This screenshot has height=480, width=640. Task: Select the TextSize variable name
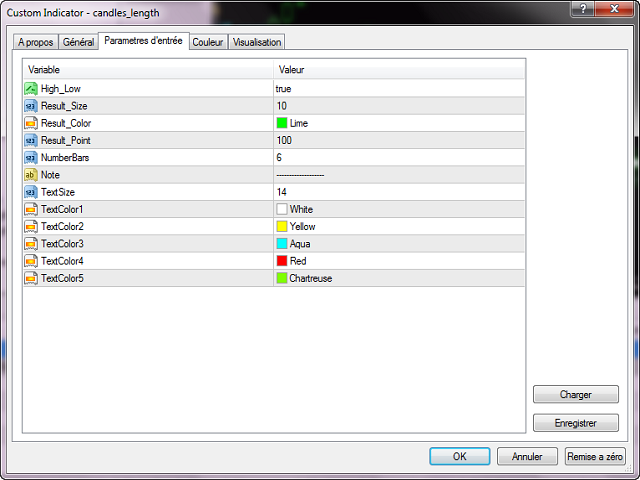[x=58, y=192]
